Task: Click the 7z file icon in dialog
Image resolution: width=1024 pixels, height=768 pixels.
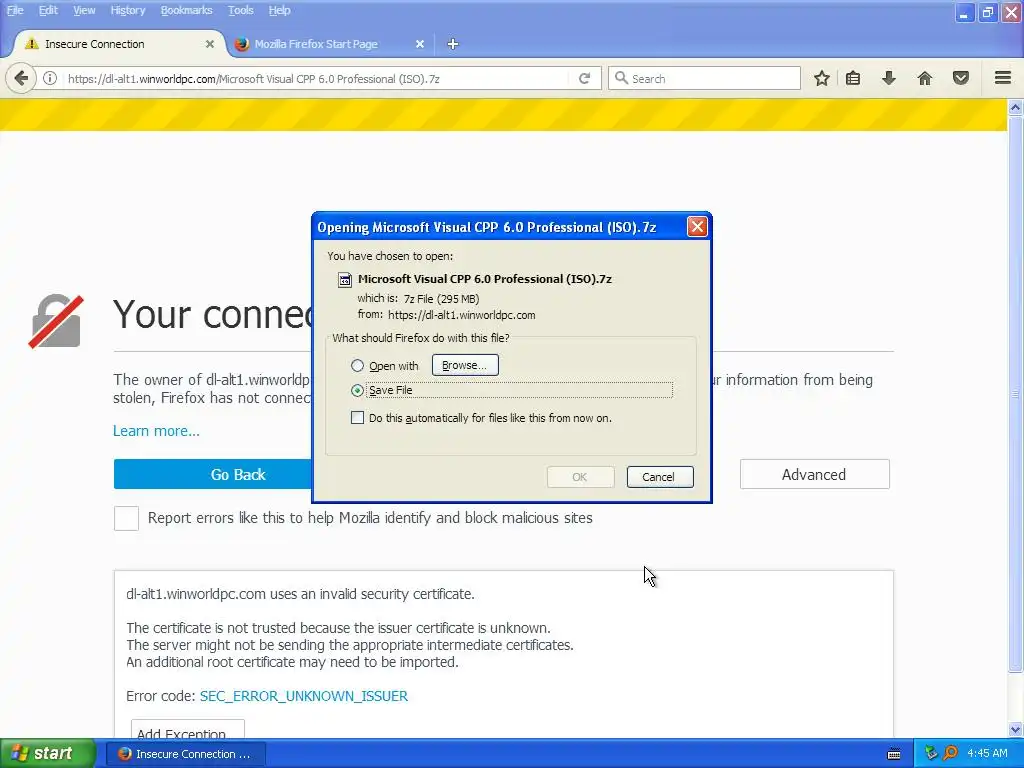Action: click(x=344, y=280)
